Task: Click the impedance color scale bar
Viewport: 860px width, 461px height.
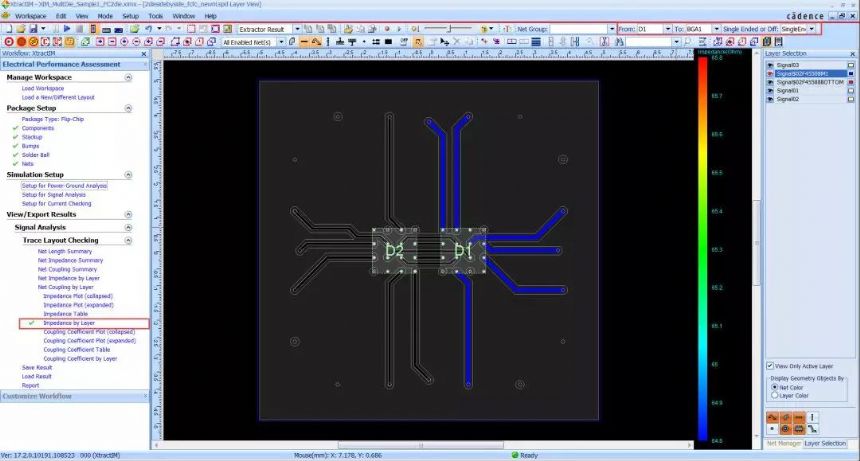Action: 703,248
